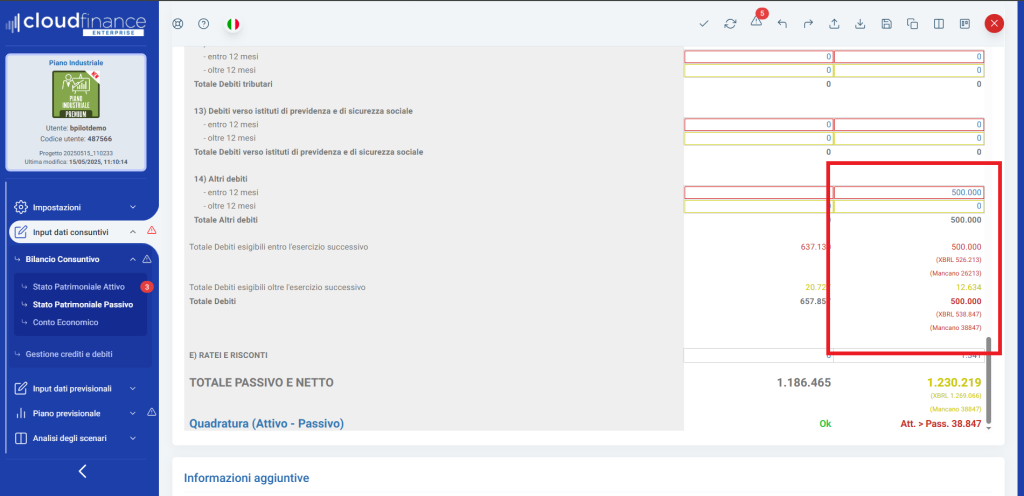Click the split columns view icon
Screen dimensions: 1024x496
938,23
